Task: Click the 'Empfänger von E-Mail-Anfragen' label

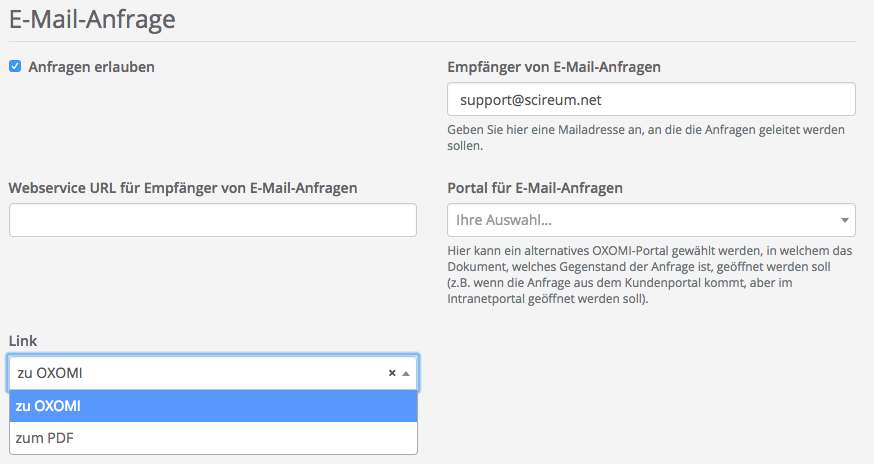Action: pos(553,67)
